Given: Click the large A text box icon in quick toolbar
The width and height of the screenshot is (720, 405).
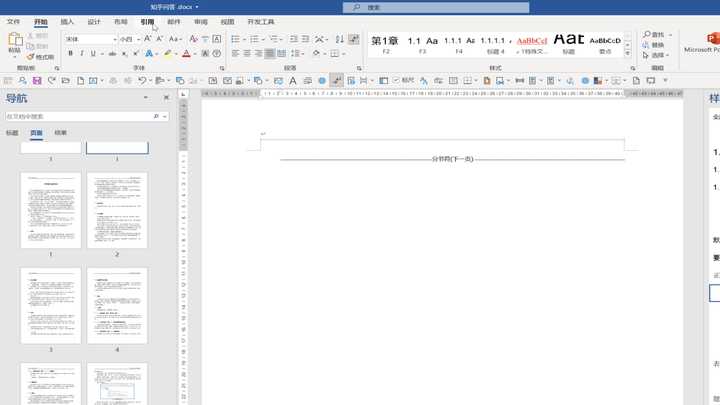Looking at the screenshot, I should point(292,81).
